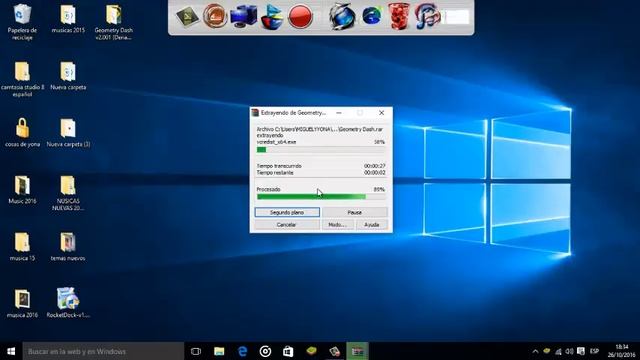Click the current file extraction progress bar
Viewport: 640px width, 360px height.
(321, 150)
